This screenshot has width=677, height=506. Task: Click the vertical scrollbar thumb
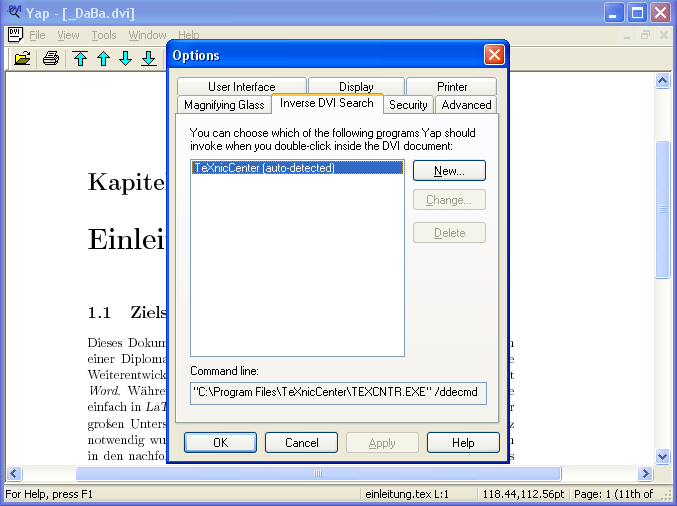pos(662,210)
